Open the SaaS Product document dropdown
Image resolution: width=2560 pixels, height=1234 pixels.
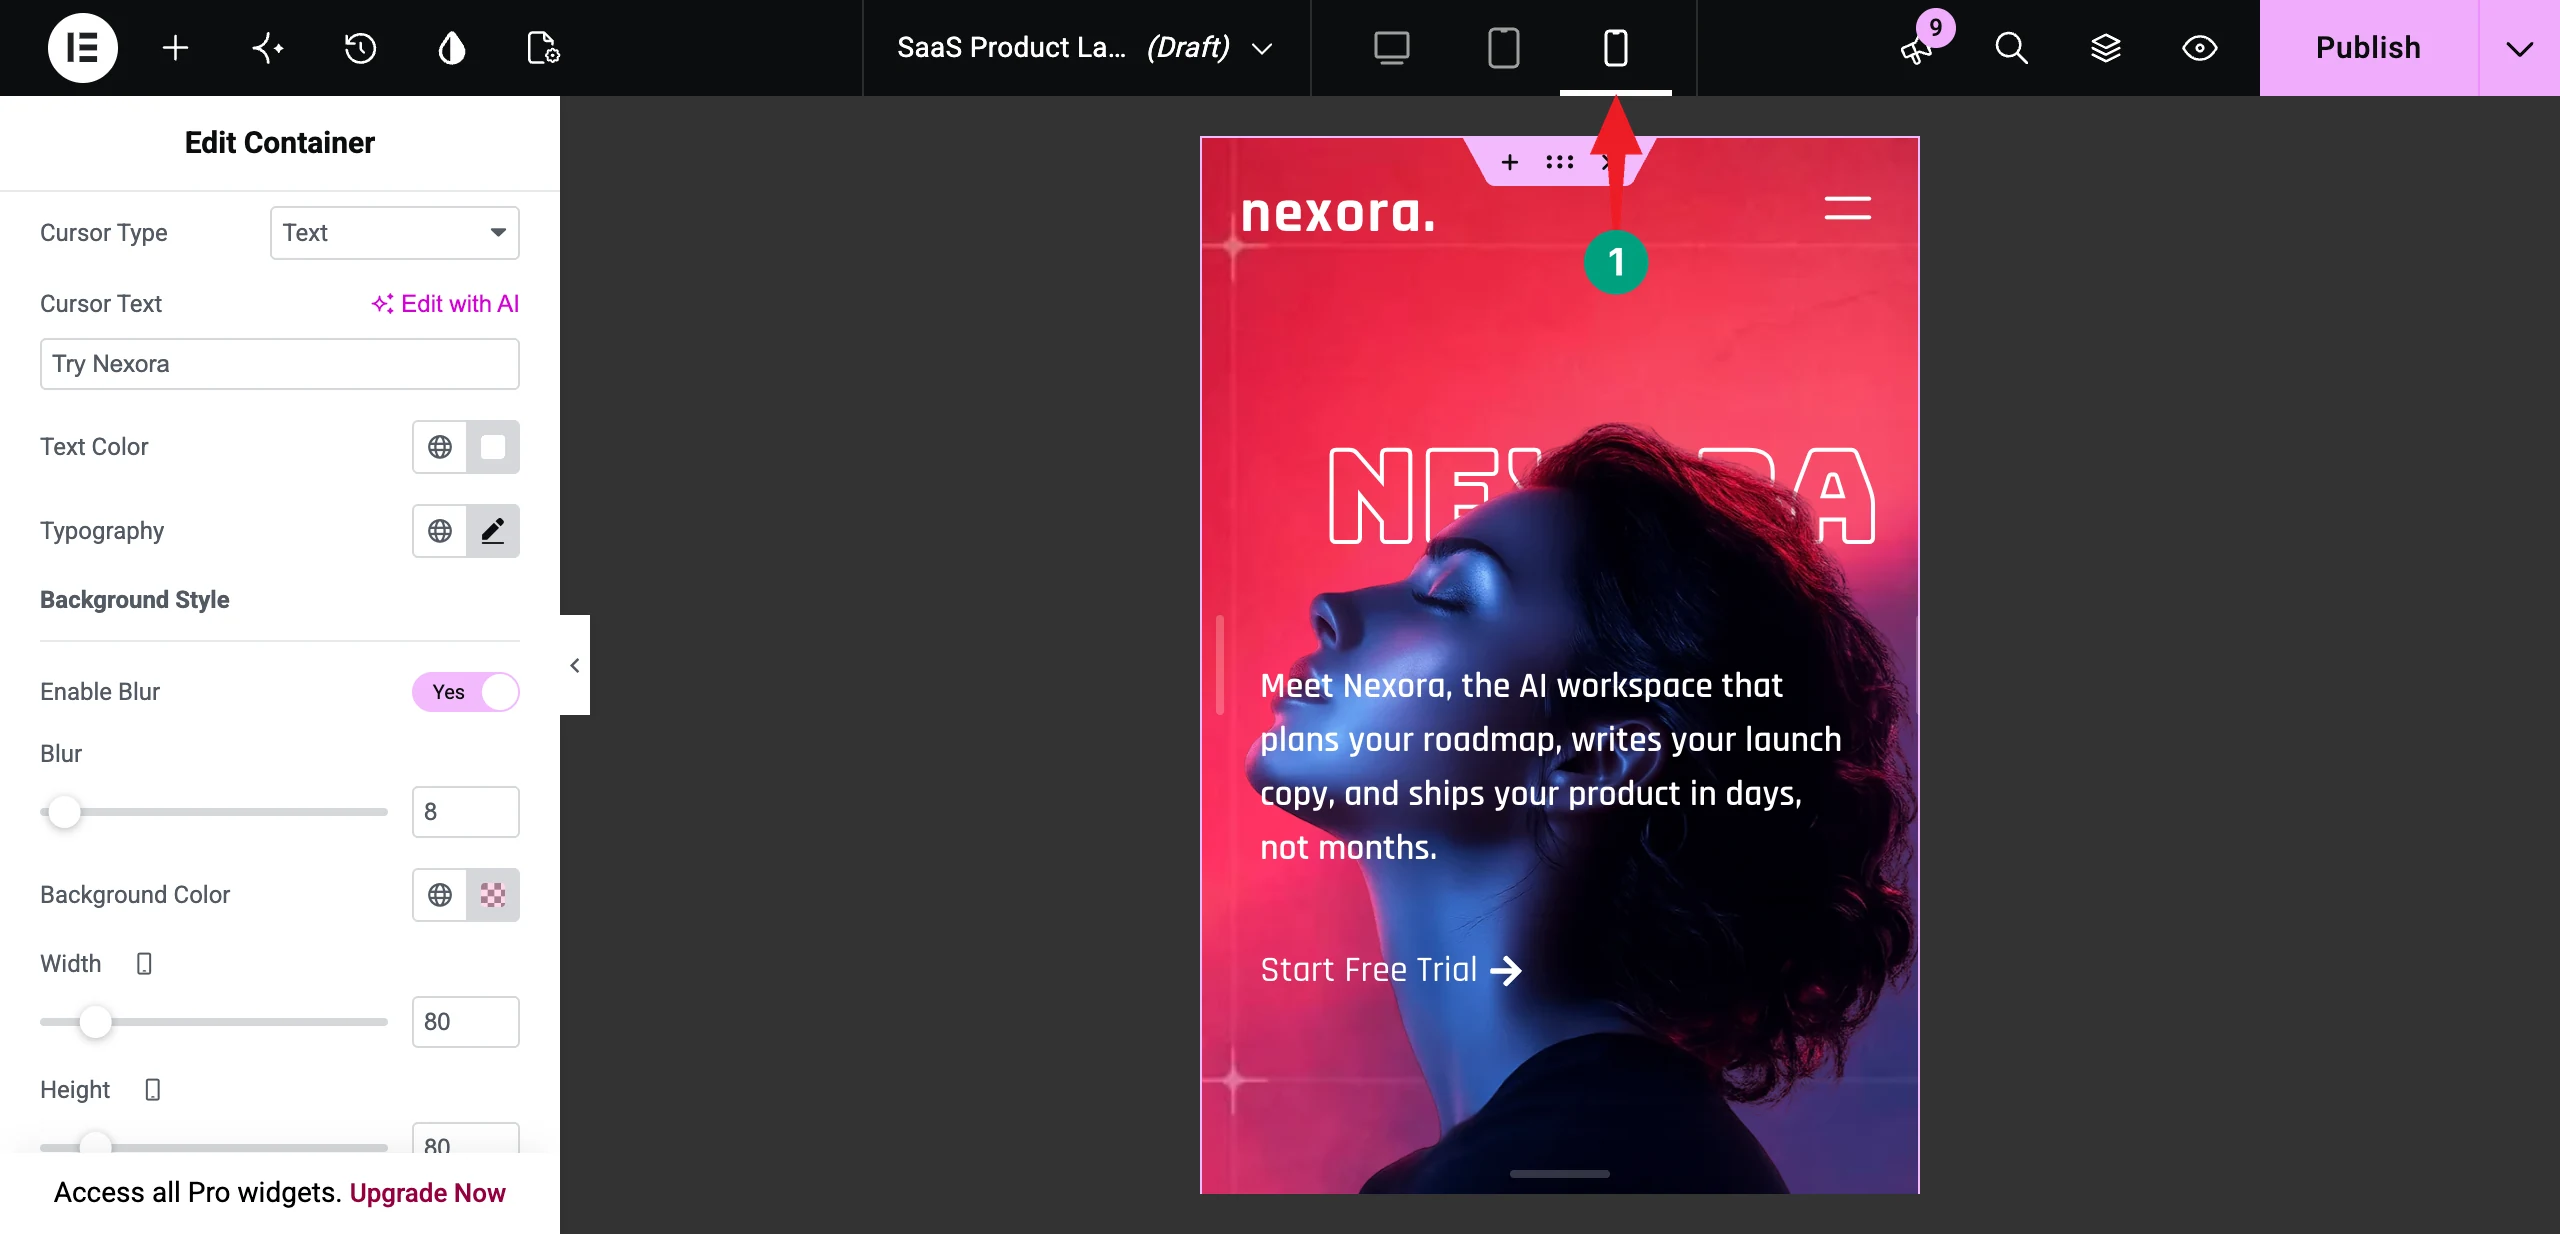[1086, 48]
